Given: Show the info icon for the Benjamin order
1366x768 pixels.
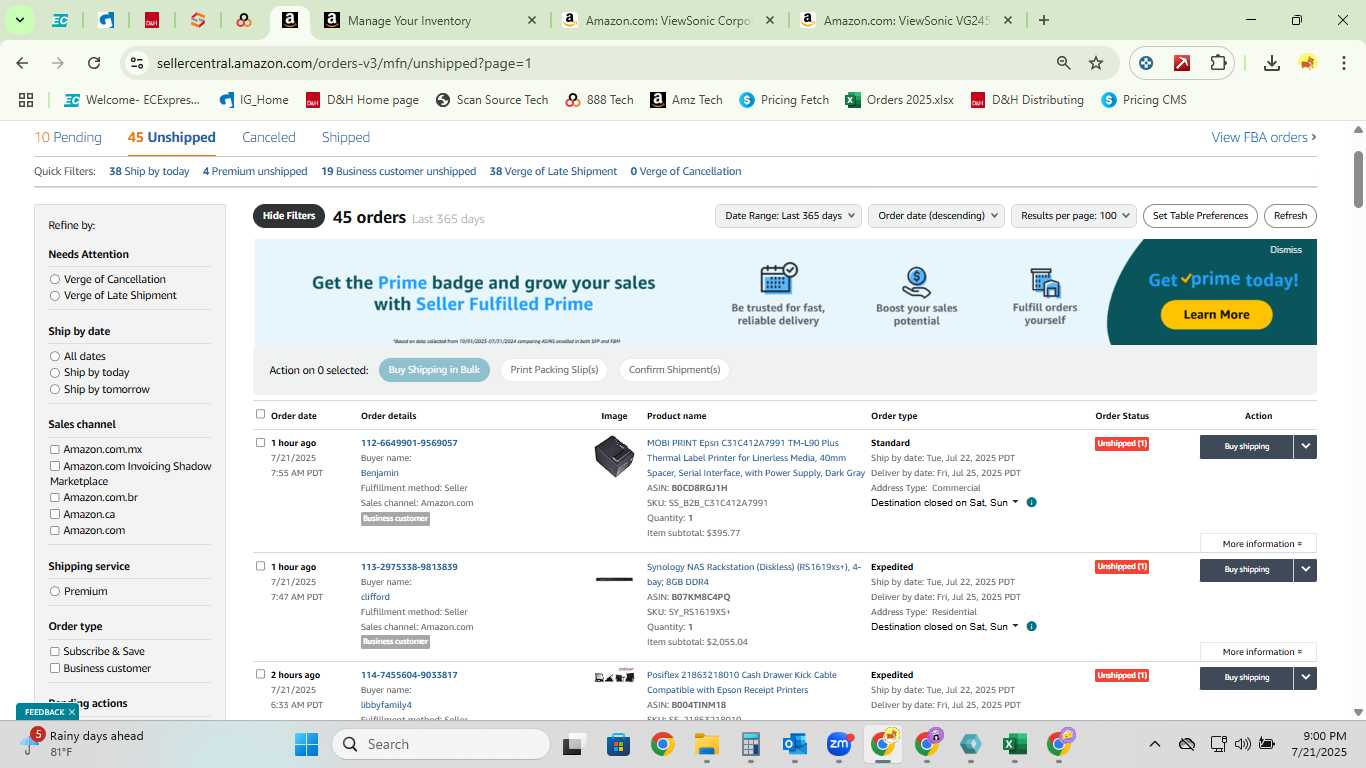Looking at the screenshot, I should 1031,502.
